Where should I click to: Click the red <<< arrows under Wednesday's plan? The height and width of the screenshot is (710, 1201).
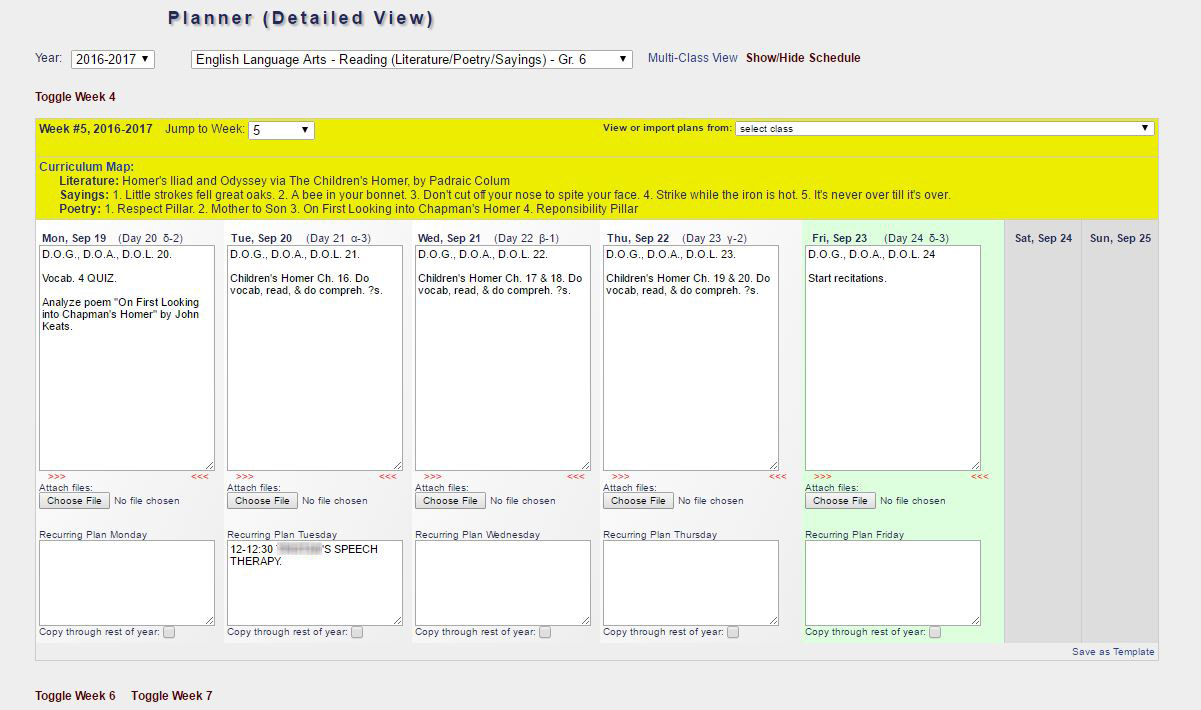(576, 477)
